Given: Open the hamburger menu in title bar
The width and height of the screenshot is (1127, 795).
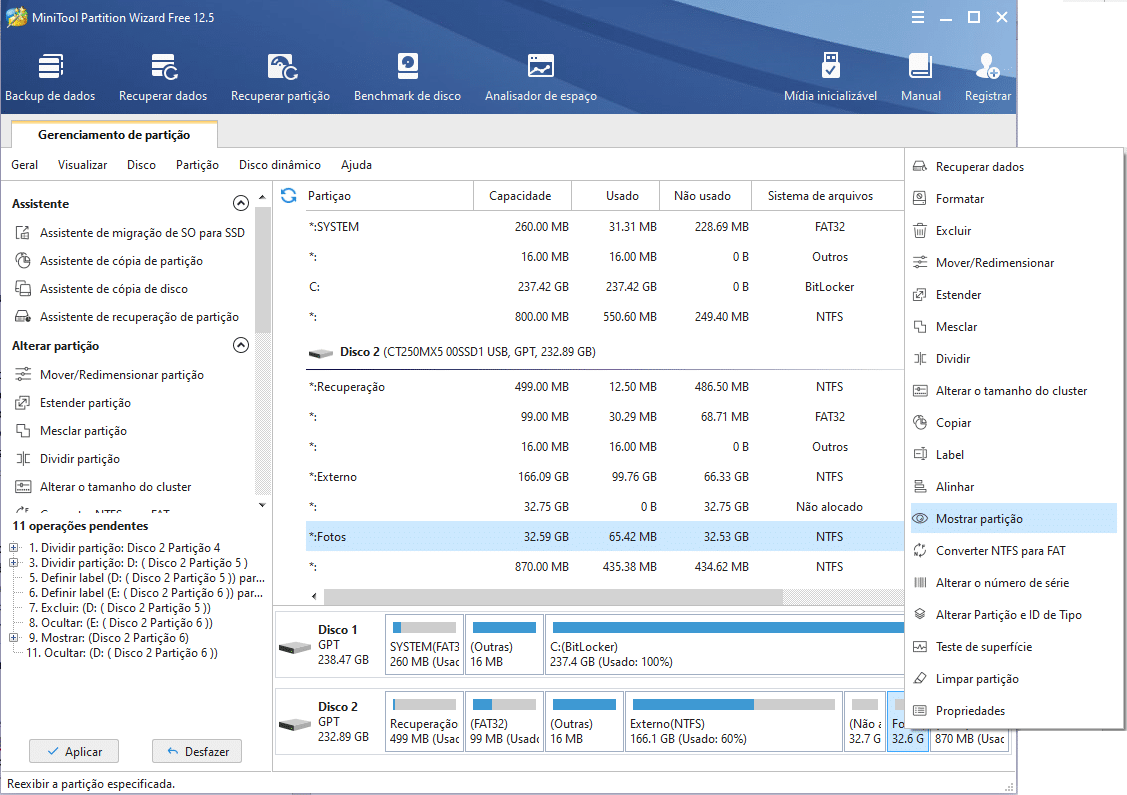Looking at the screenshot, I should (918, 17).
